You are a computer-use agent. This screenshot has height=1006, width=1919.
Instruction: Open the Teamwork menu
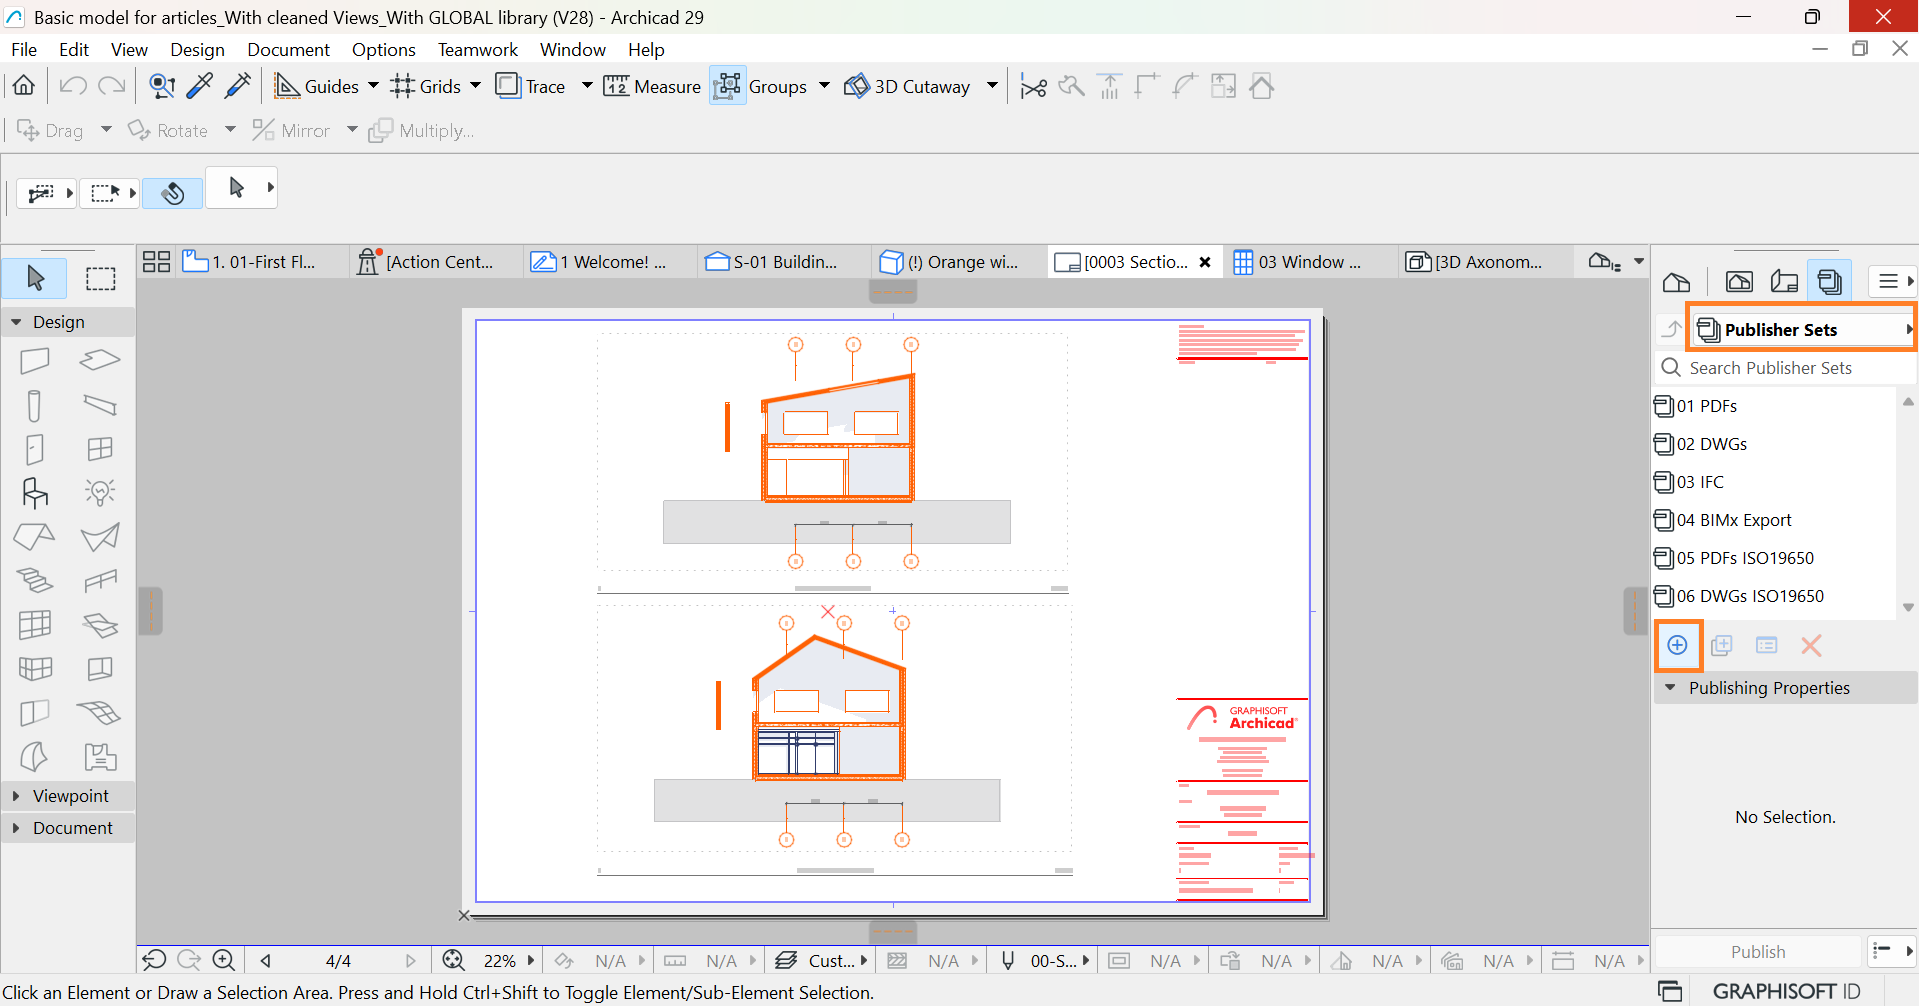coord(477,49)
